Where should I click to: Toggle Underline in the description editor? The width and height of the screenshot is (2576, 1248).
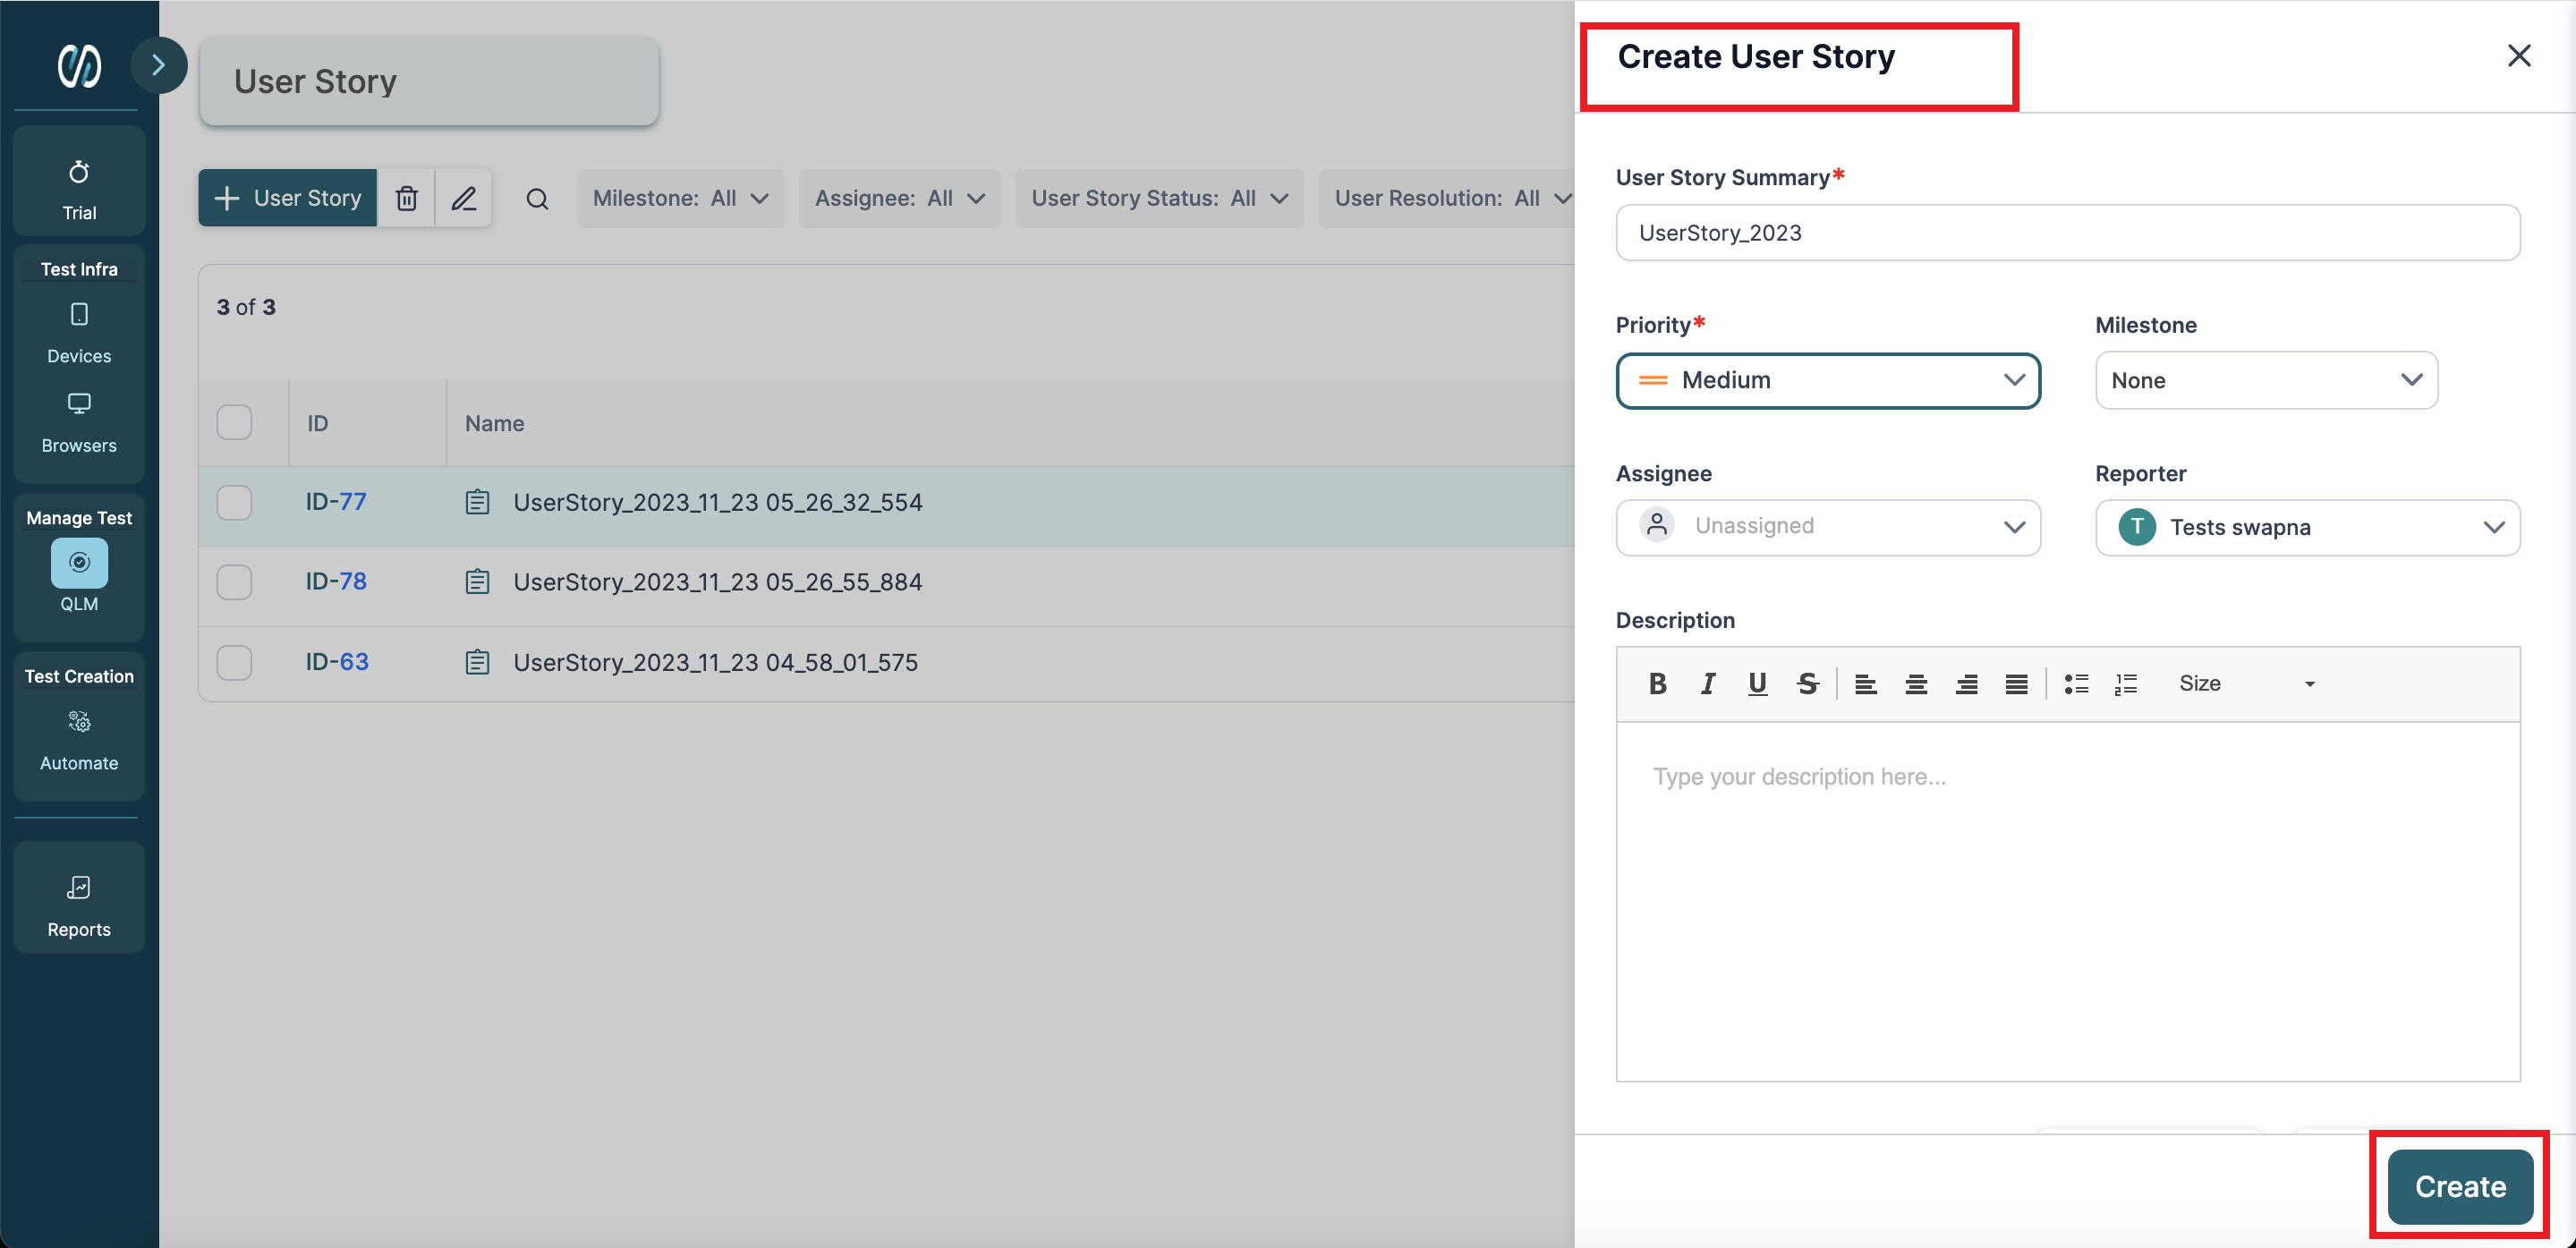click(x=1757, y=683)
